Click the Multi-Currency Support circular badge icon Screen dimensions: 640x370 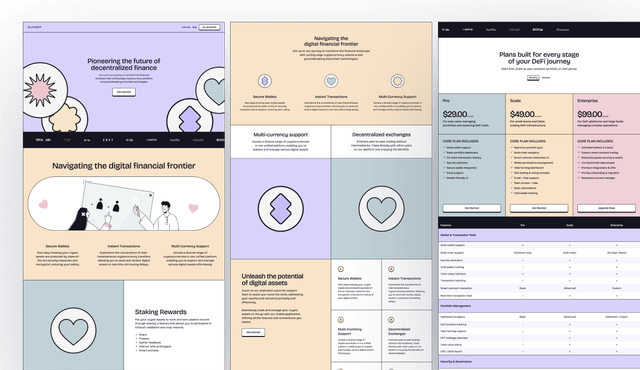[397, 81]
